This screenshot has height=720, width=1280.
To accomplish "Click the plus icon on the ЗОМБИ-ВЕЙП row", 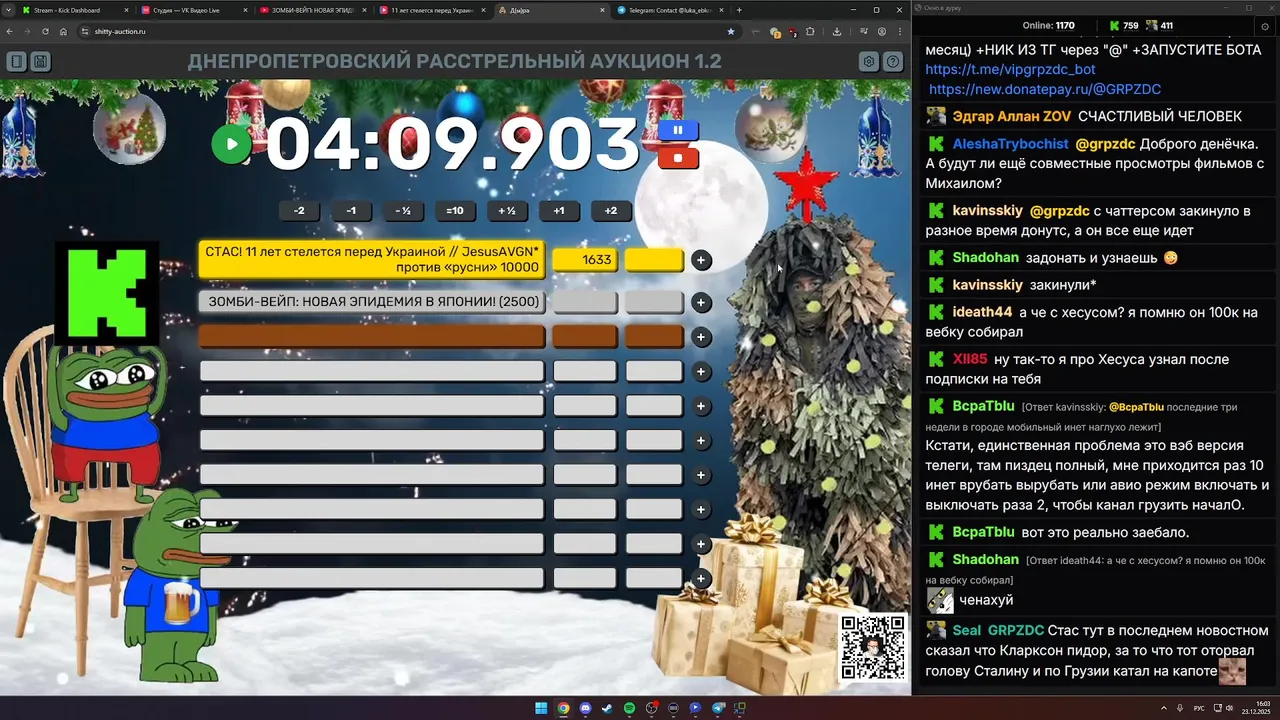I will 701,302.
